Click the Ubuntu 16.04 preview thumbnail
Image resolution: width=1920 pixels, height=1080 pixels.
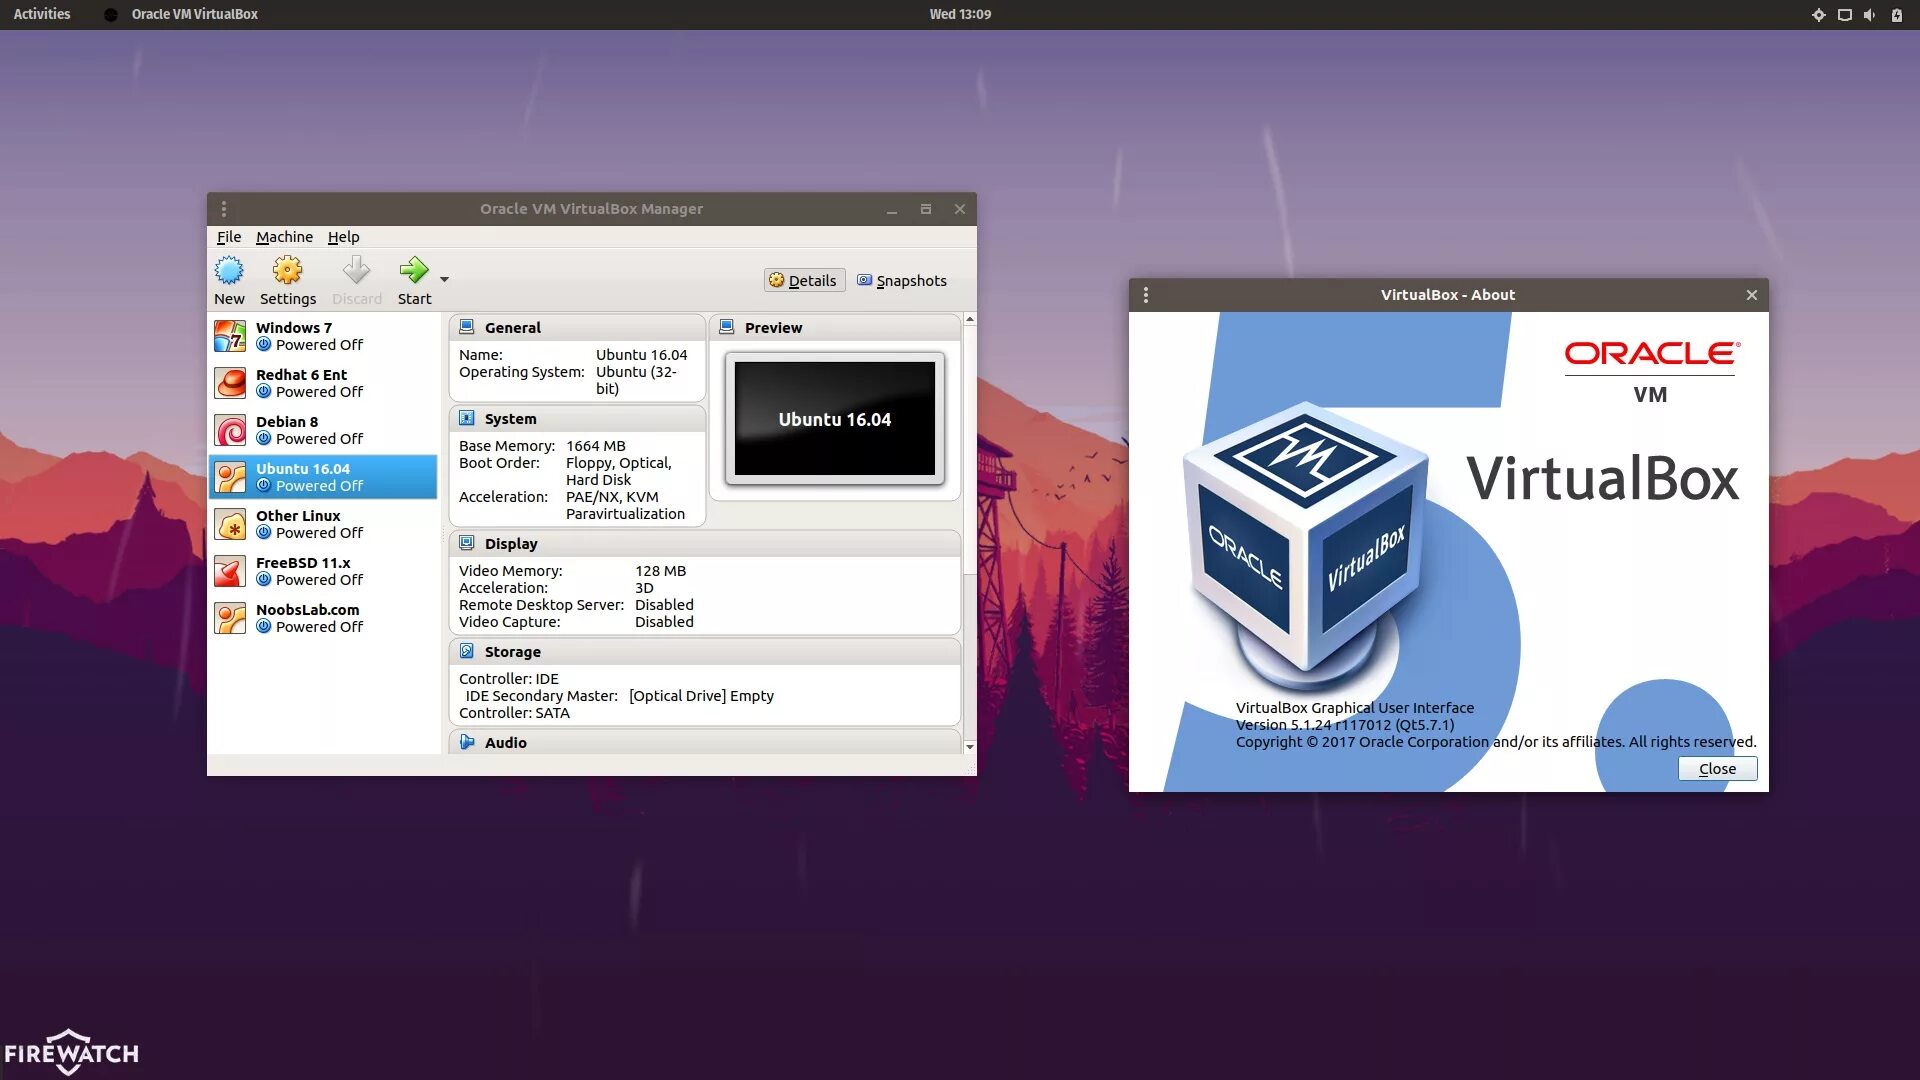click(834, 419)
